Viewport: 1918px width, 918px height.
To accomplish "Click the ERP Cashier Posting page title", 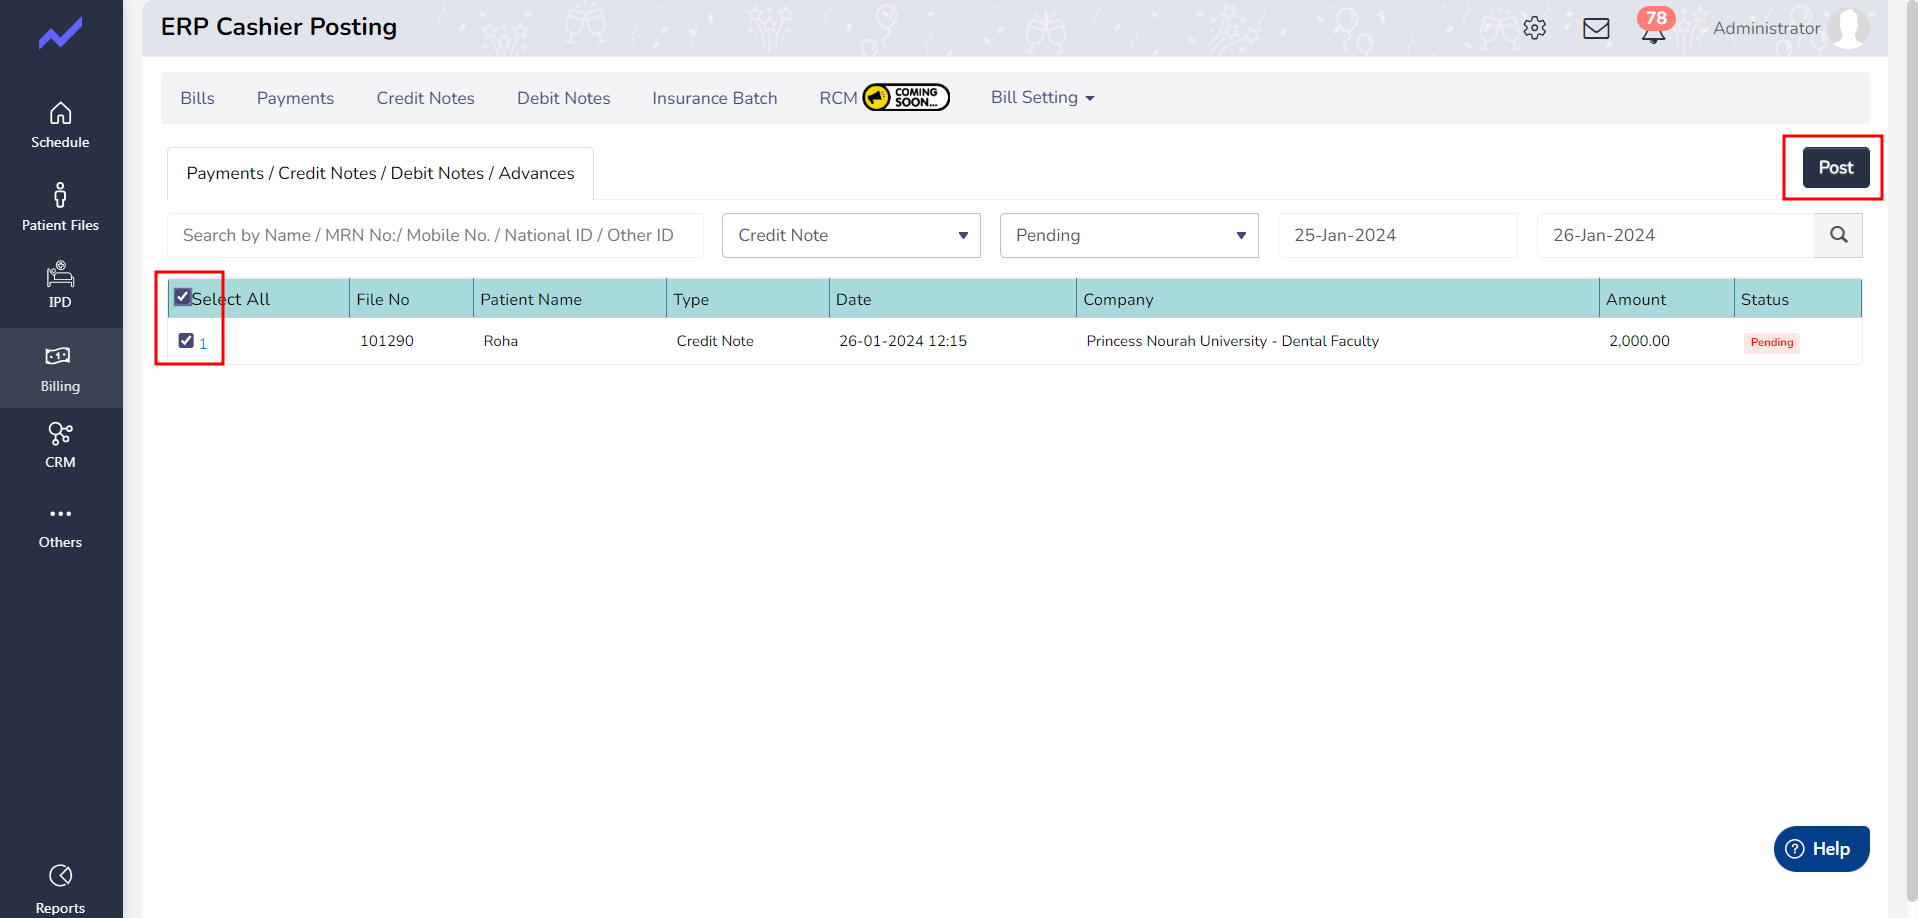I will coord(278,27).
